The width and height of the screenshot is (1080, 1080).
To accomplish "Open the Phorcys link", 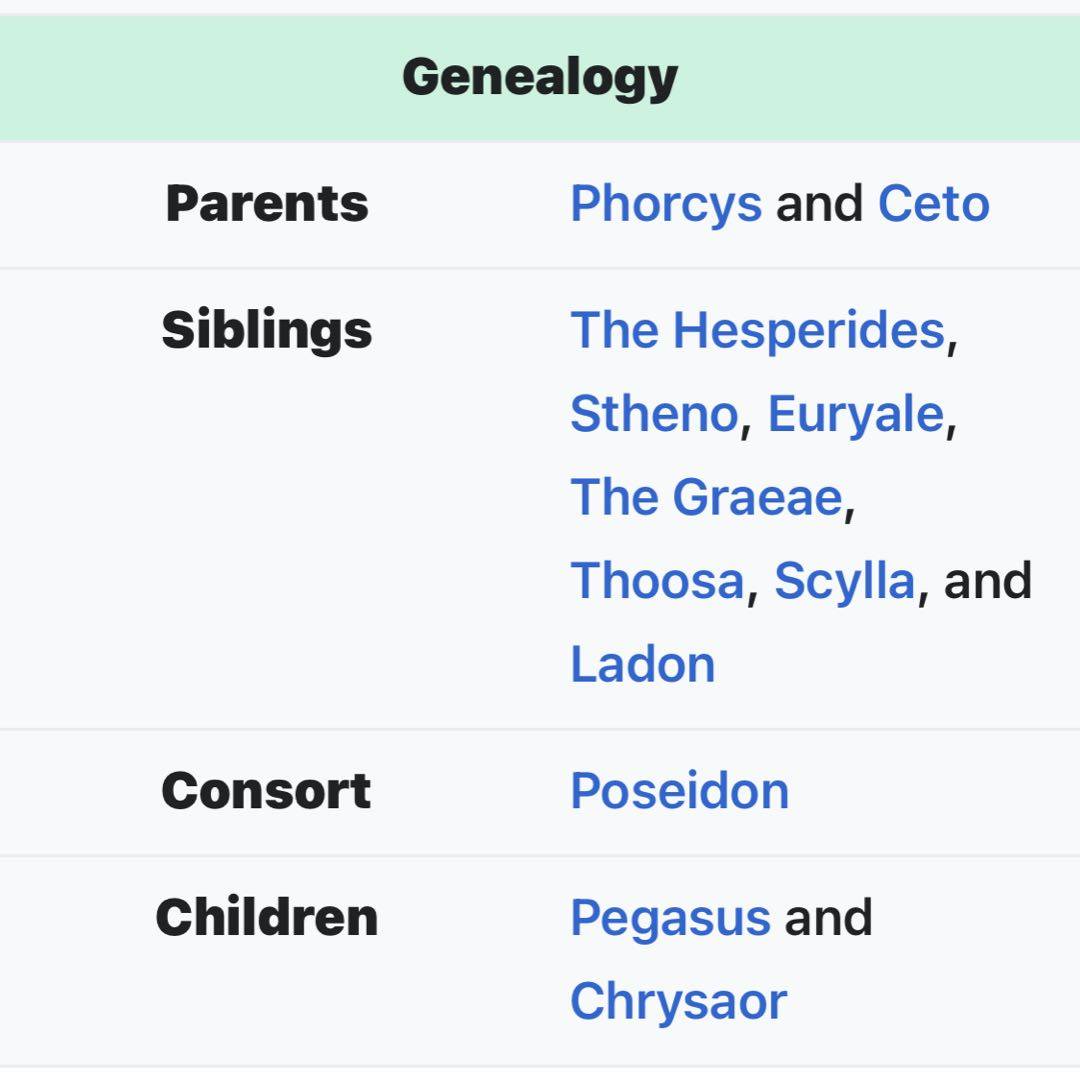I will pyautogui.click(x=666, y=204).
